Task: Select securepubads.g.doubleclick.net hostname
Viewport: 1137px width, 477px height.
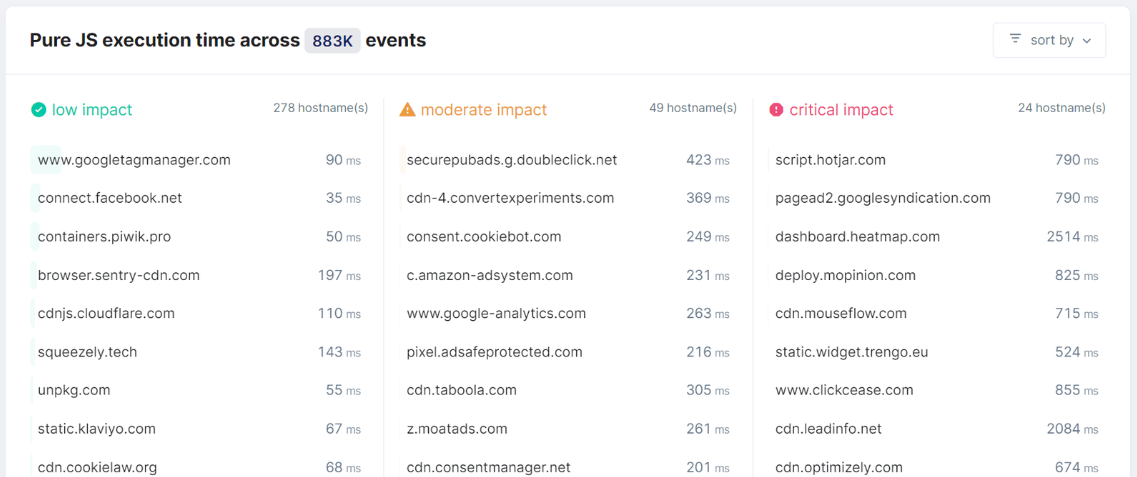Action: tap(511, 160)
